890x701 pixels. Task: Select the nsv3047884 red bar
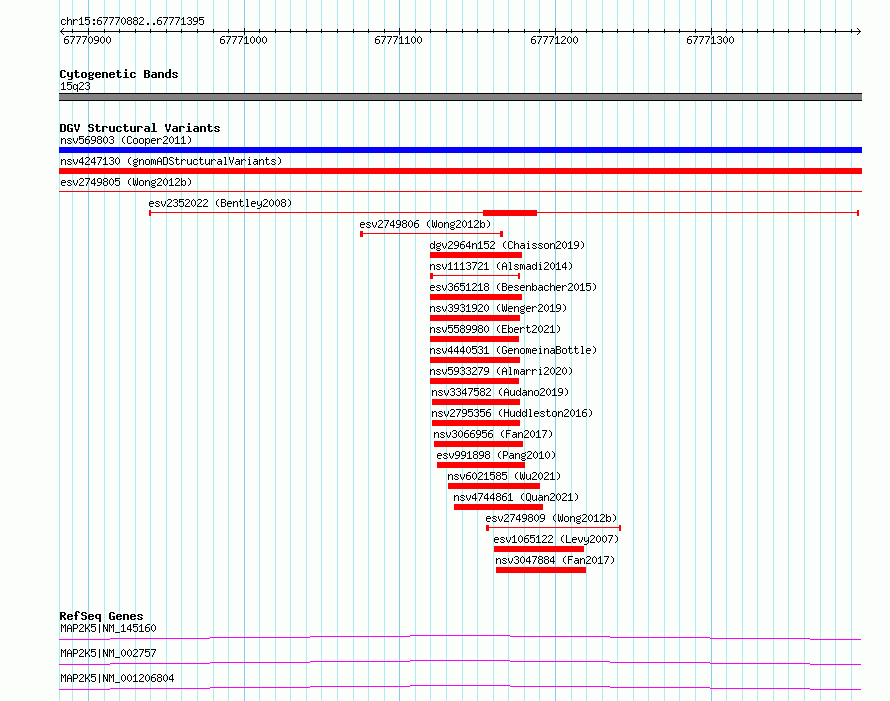(541, 570)
